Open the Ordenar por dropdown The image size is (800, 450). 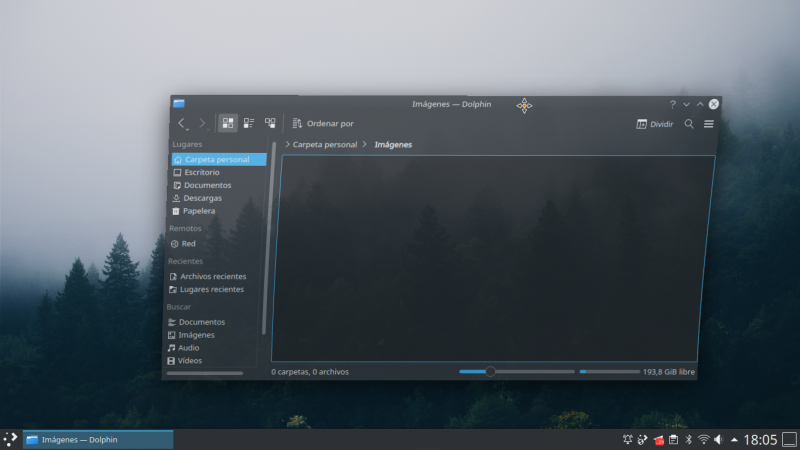322,124
